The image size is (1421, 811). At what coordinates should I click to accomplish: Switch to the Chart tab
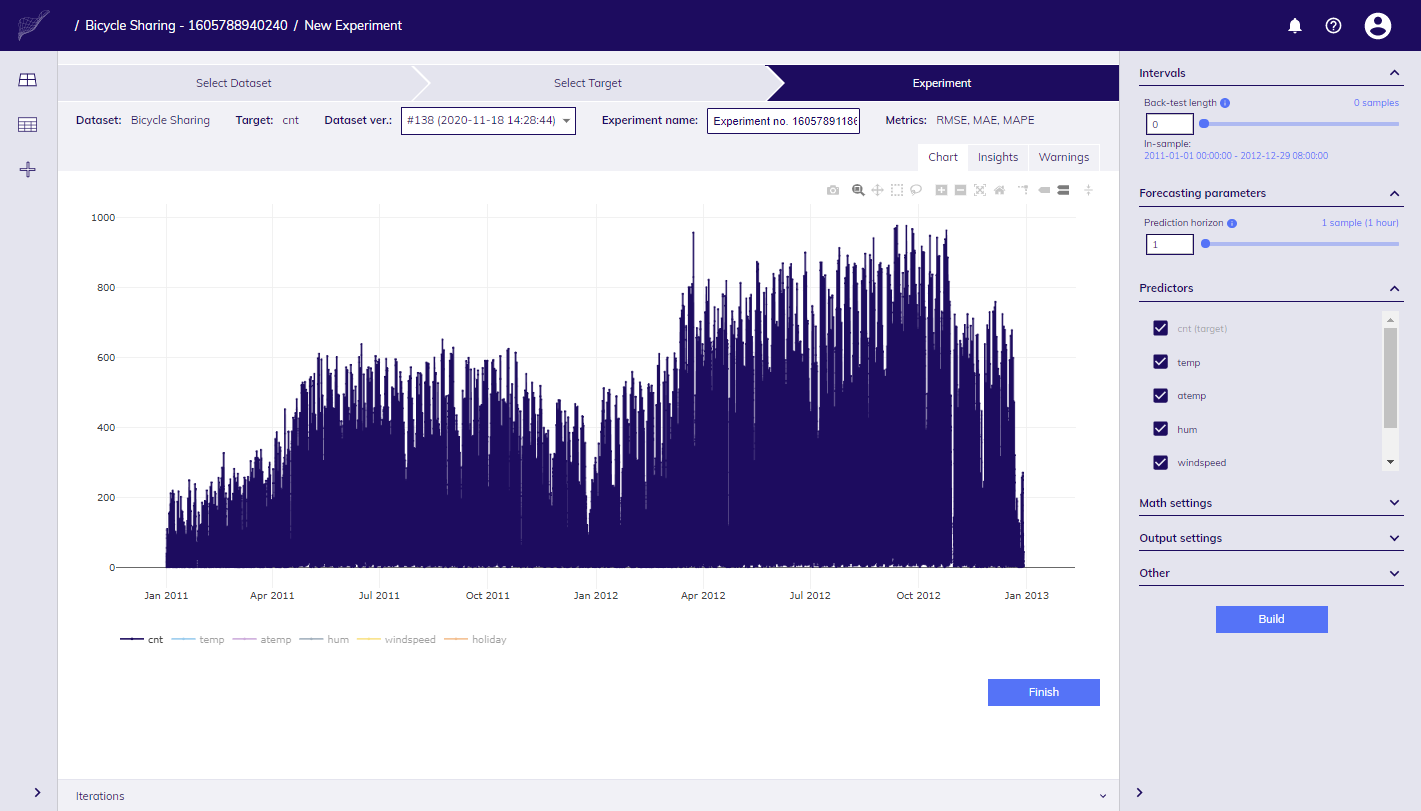click(943, 157)
